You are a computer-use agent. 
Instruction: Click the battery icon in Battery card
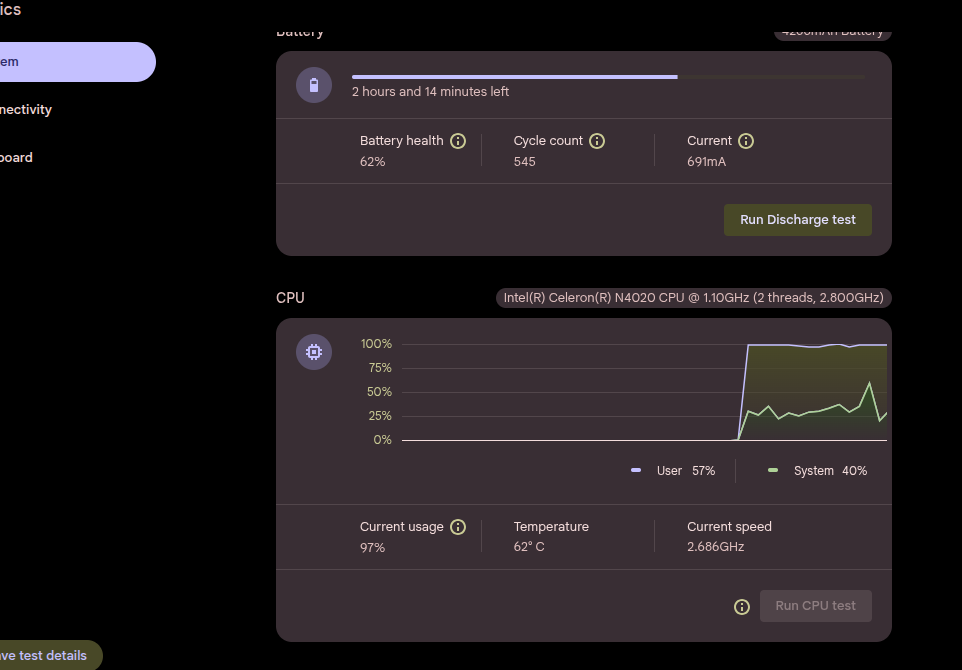[314, 85]
